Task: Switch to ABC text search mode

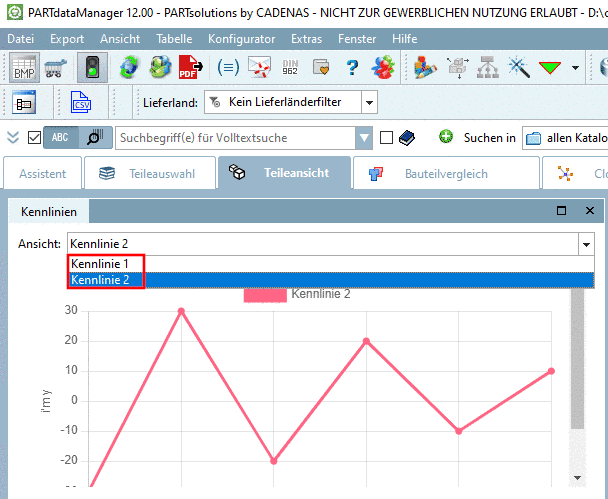Action: click(61, 138)
